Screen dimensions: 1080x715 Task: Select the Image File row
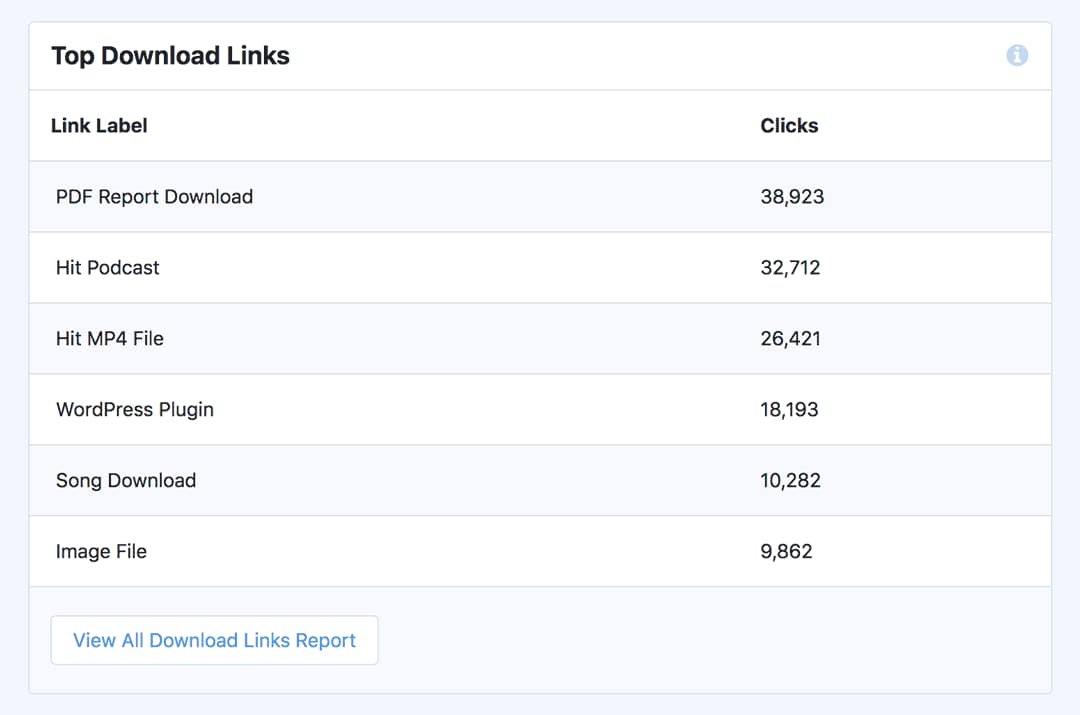(x=100, y=551)
